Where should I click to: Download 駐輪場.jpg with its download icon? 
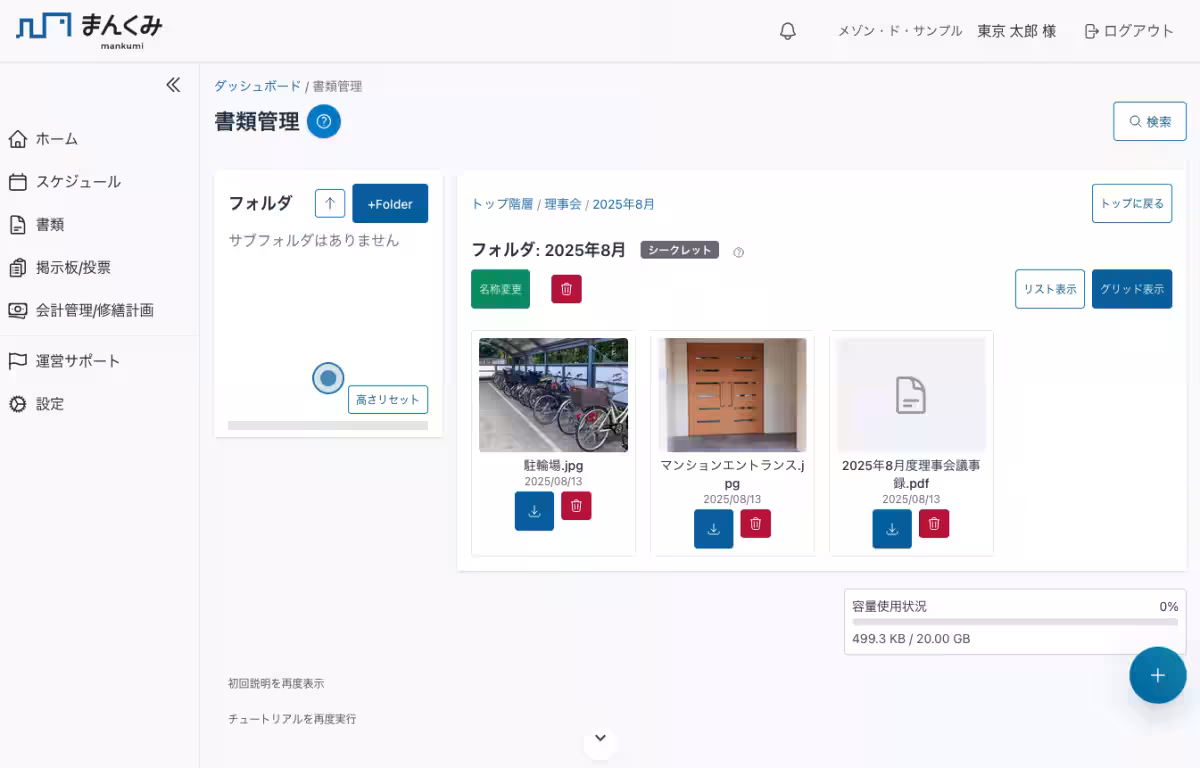click(x=534, y=510)
